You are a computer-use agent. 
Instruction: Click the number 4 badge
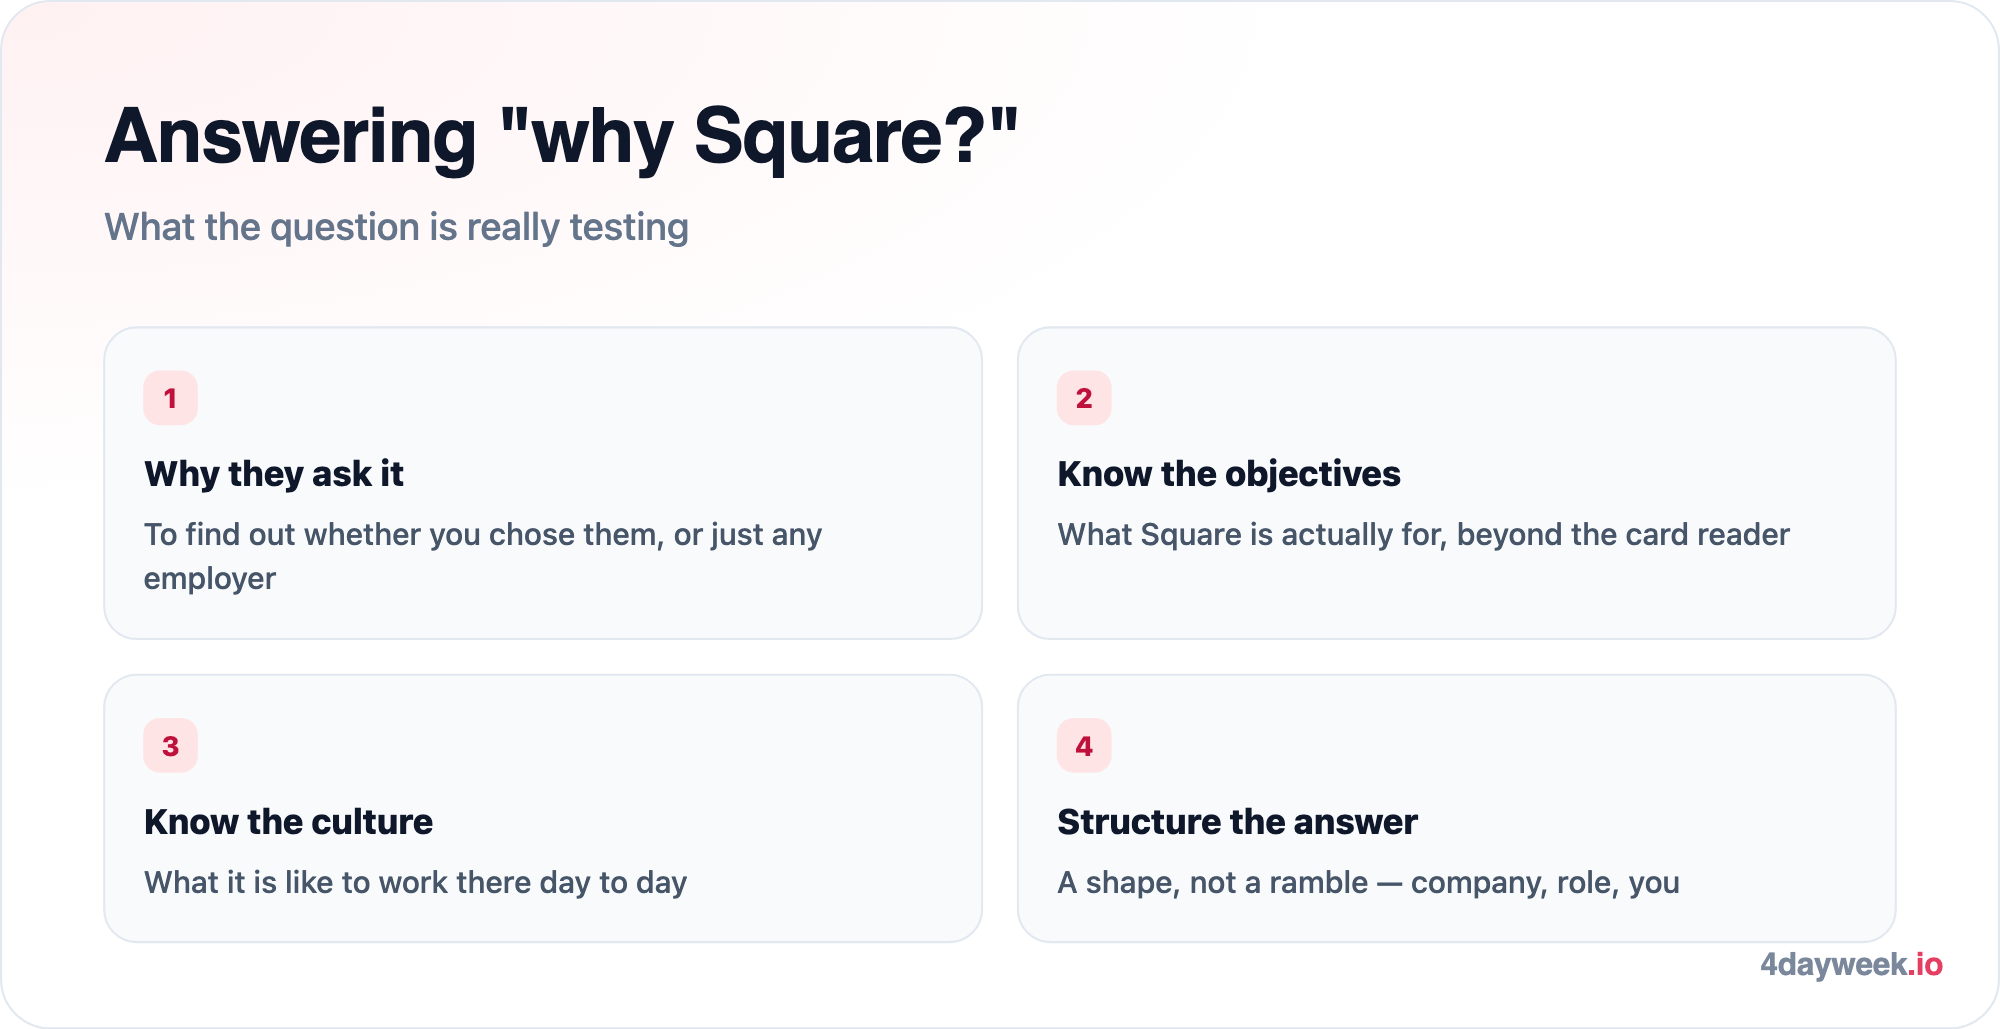(x=1084, y=746)
